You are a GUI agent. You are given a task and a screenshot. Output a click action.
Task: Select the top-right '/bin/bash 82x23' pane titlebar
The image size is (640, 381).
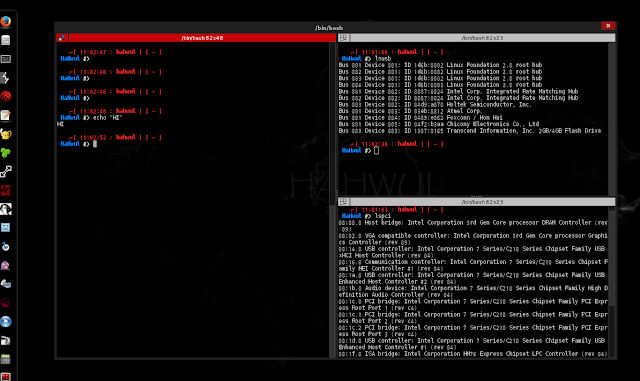[482, 38]
